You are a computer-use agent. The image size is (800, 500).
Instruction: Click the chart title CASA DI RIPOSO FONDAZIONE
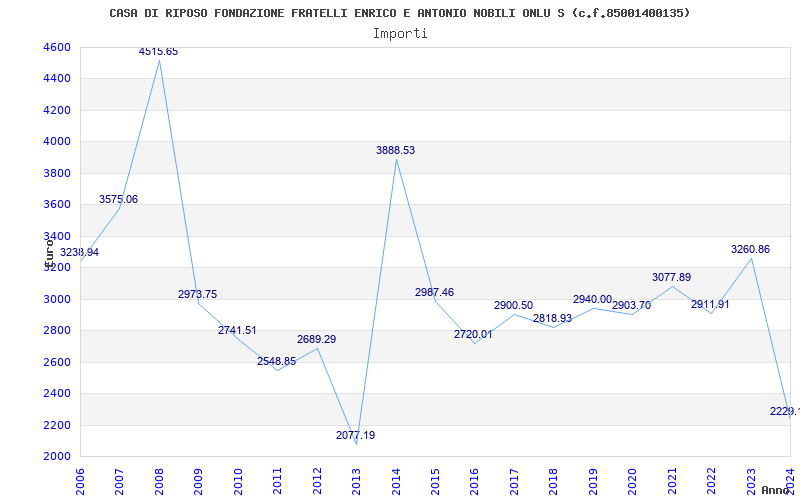(x=399, y=13)
